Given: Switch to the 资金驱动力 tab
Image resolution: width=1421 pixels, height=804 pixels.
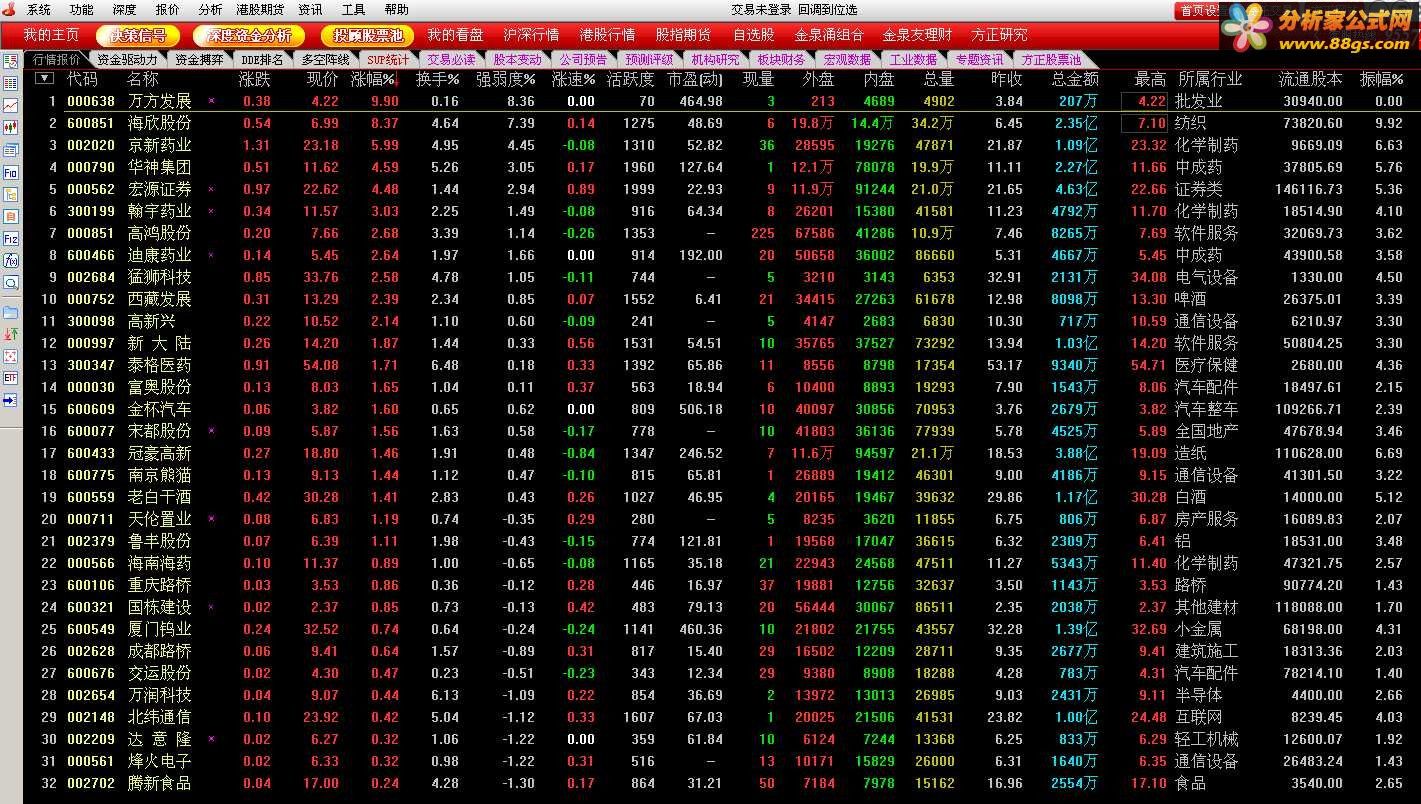Looking at the screenshot, I should [127, 60].
